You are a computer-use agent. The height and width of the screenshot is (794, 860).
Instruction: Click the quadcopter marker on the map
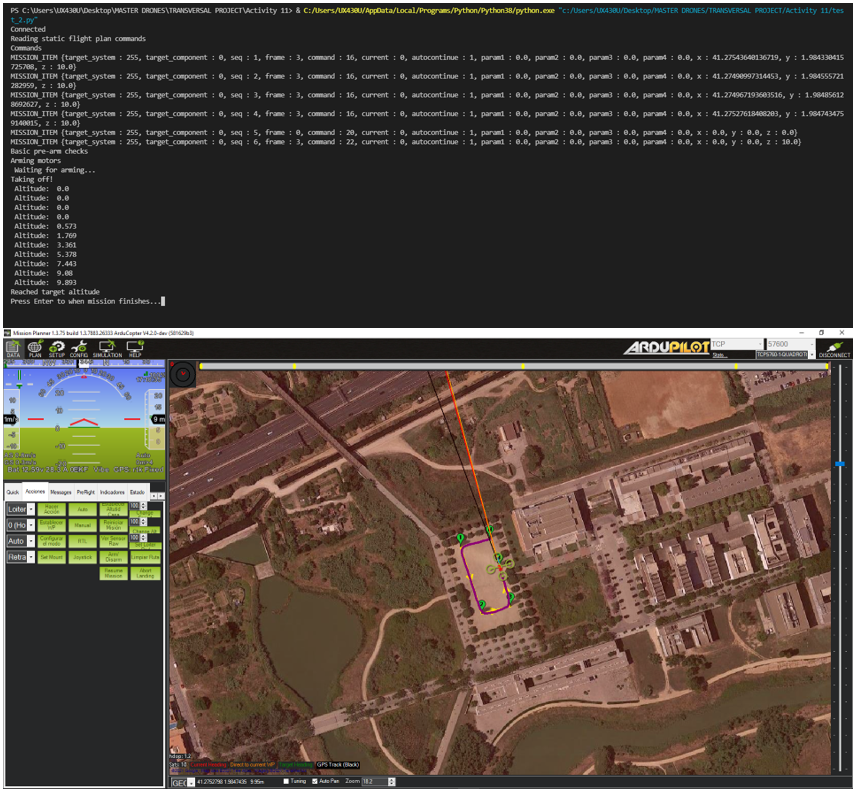point(499,568)
